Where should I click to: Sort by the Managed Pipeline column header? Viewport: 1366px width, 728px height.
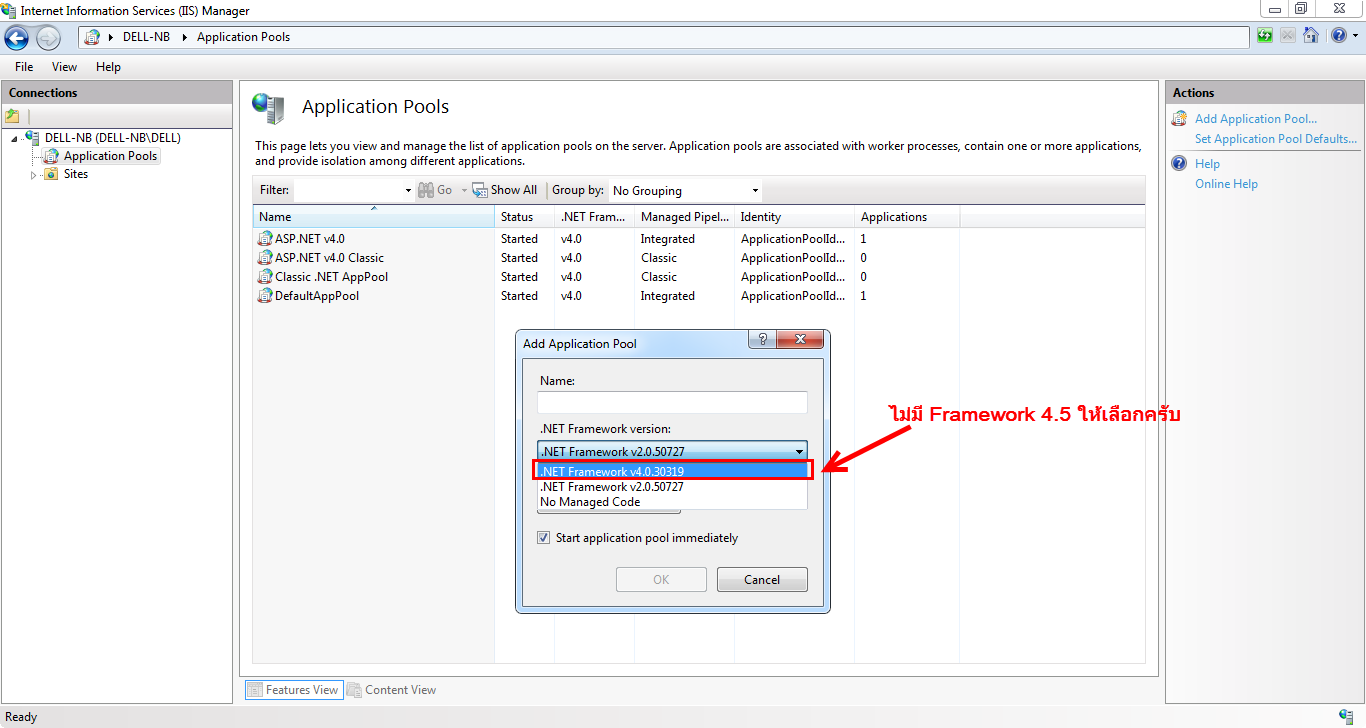click(x=685, y=217)
